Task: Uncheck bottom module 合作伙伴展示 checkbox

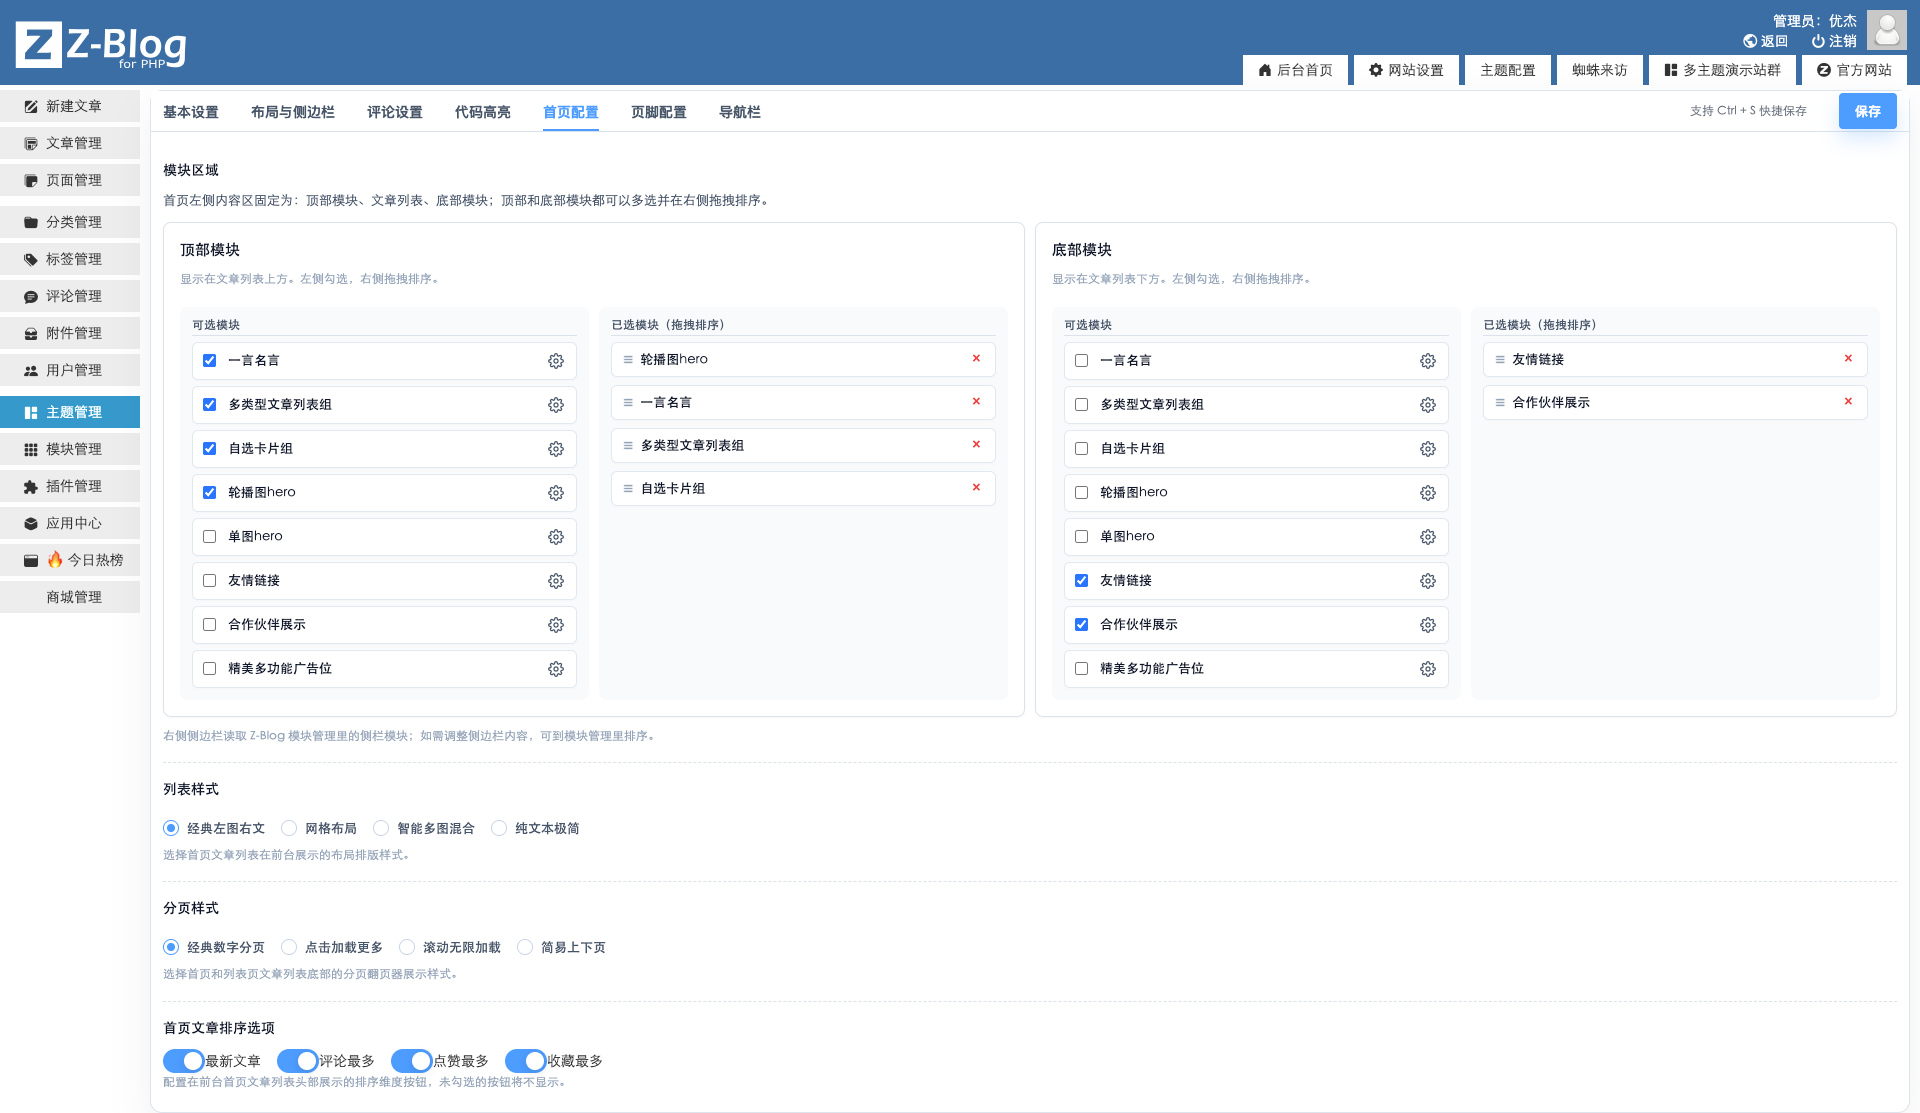Action: (1082, 624)
